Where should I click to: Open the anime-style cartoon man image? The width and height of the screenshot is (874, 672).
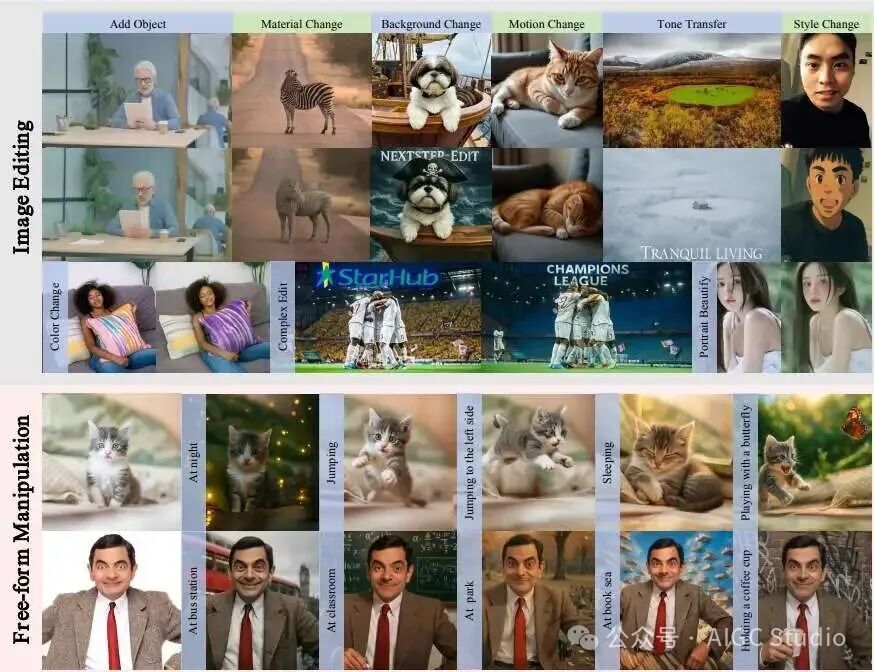(826, 204)
